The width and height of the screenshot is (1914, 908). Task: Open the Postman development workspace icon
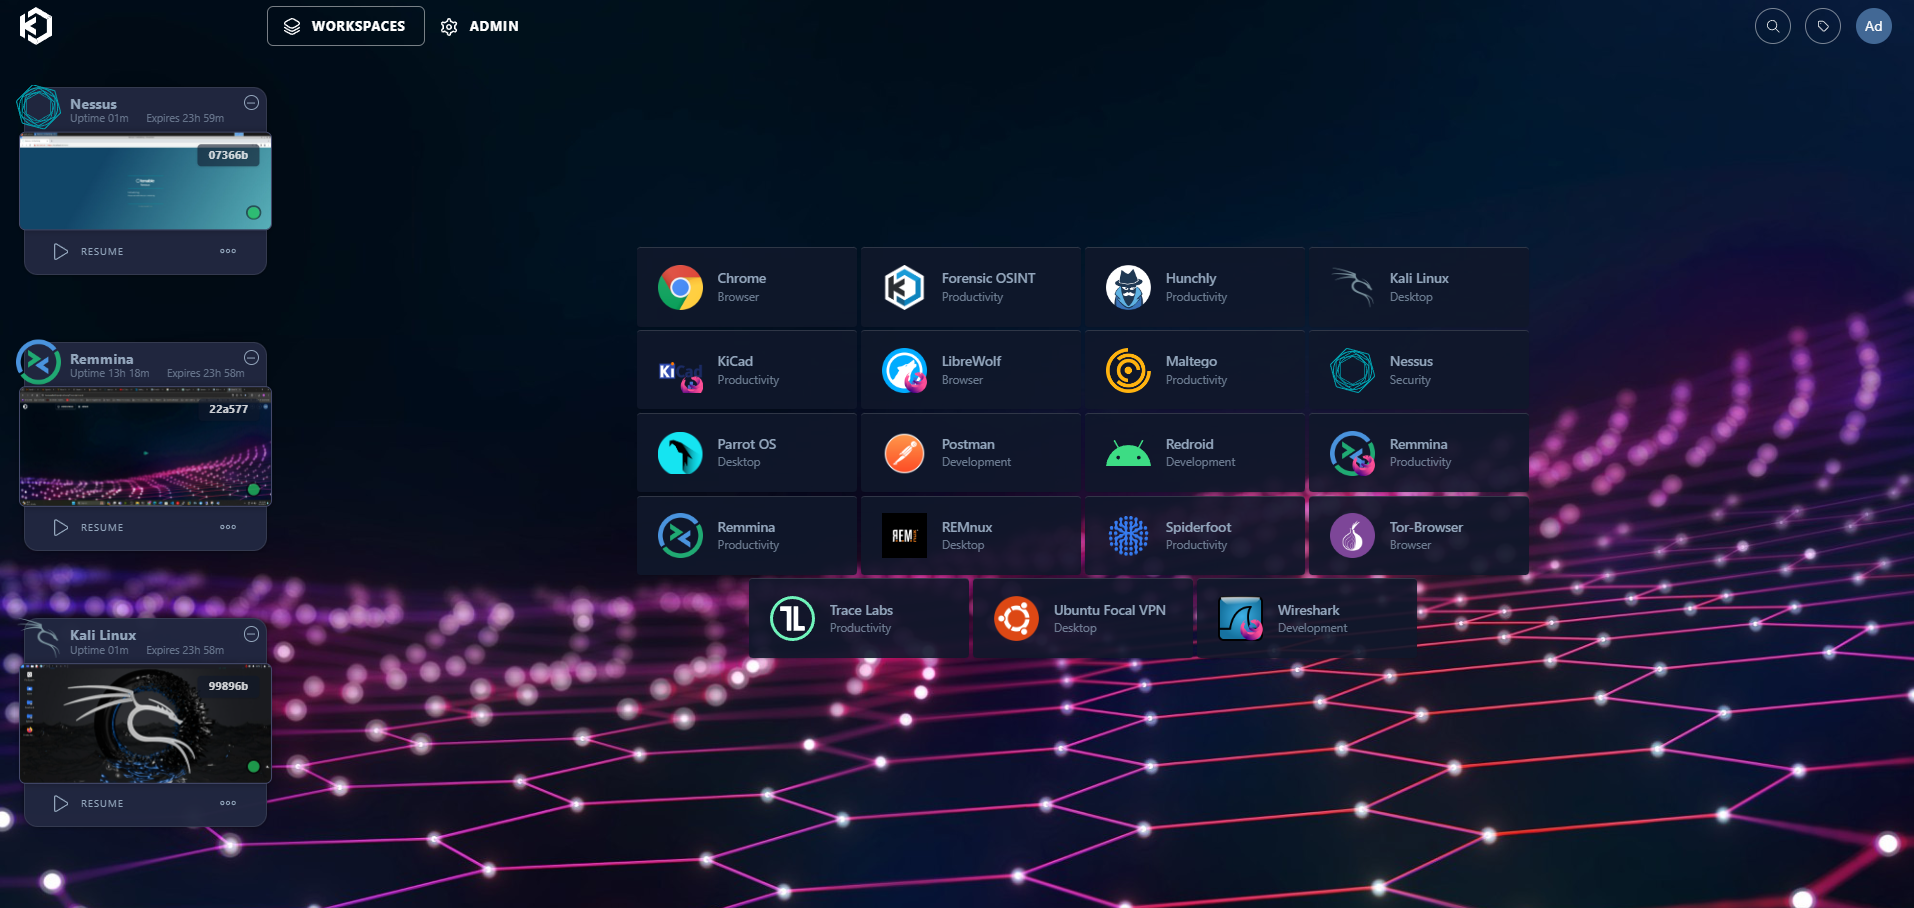point(904,452)
